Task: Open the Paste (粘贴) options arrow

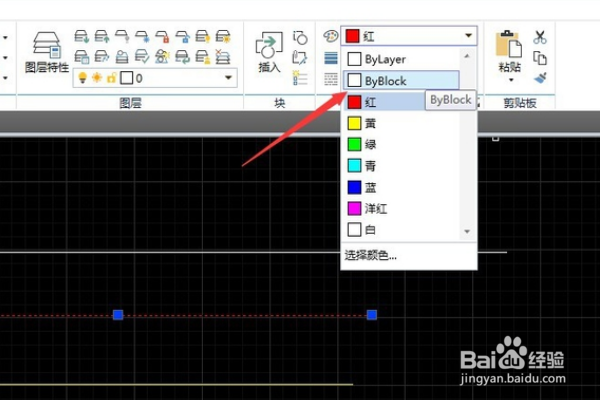Action: (x=511, y=80)
